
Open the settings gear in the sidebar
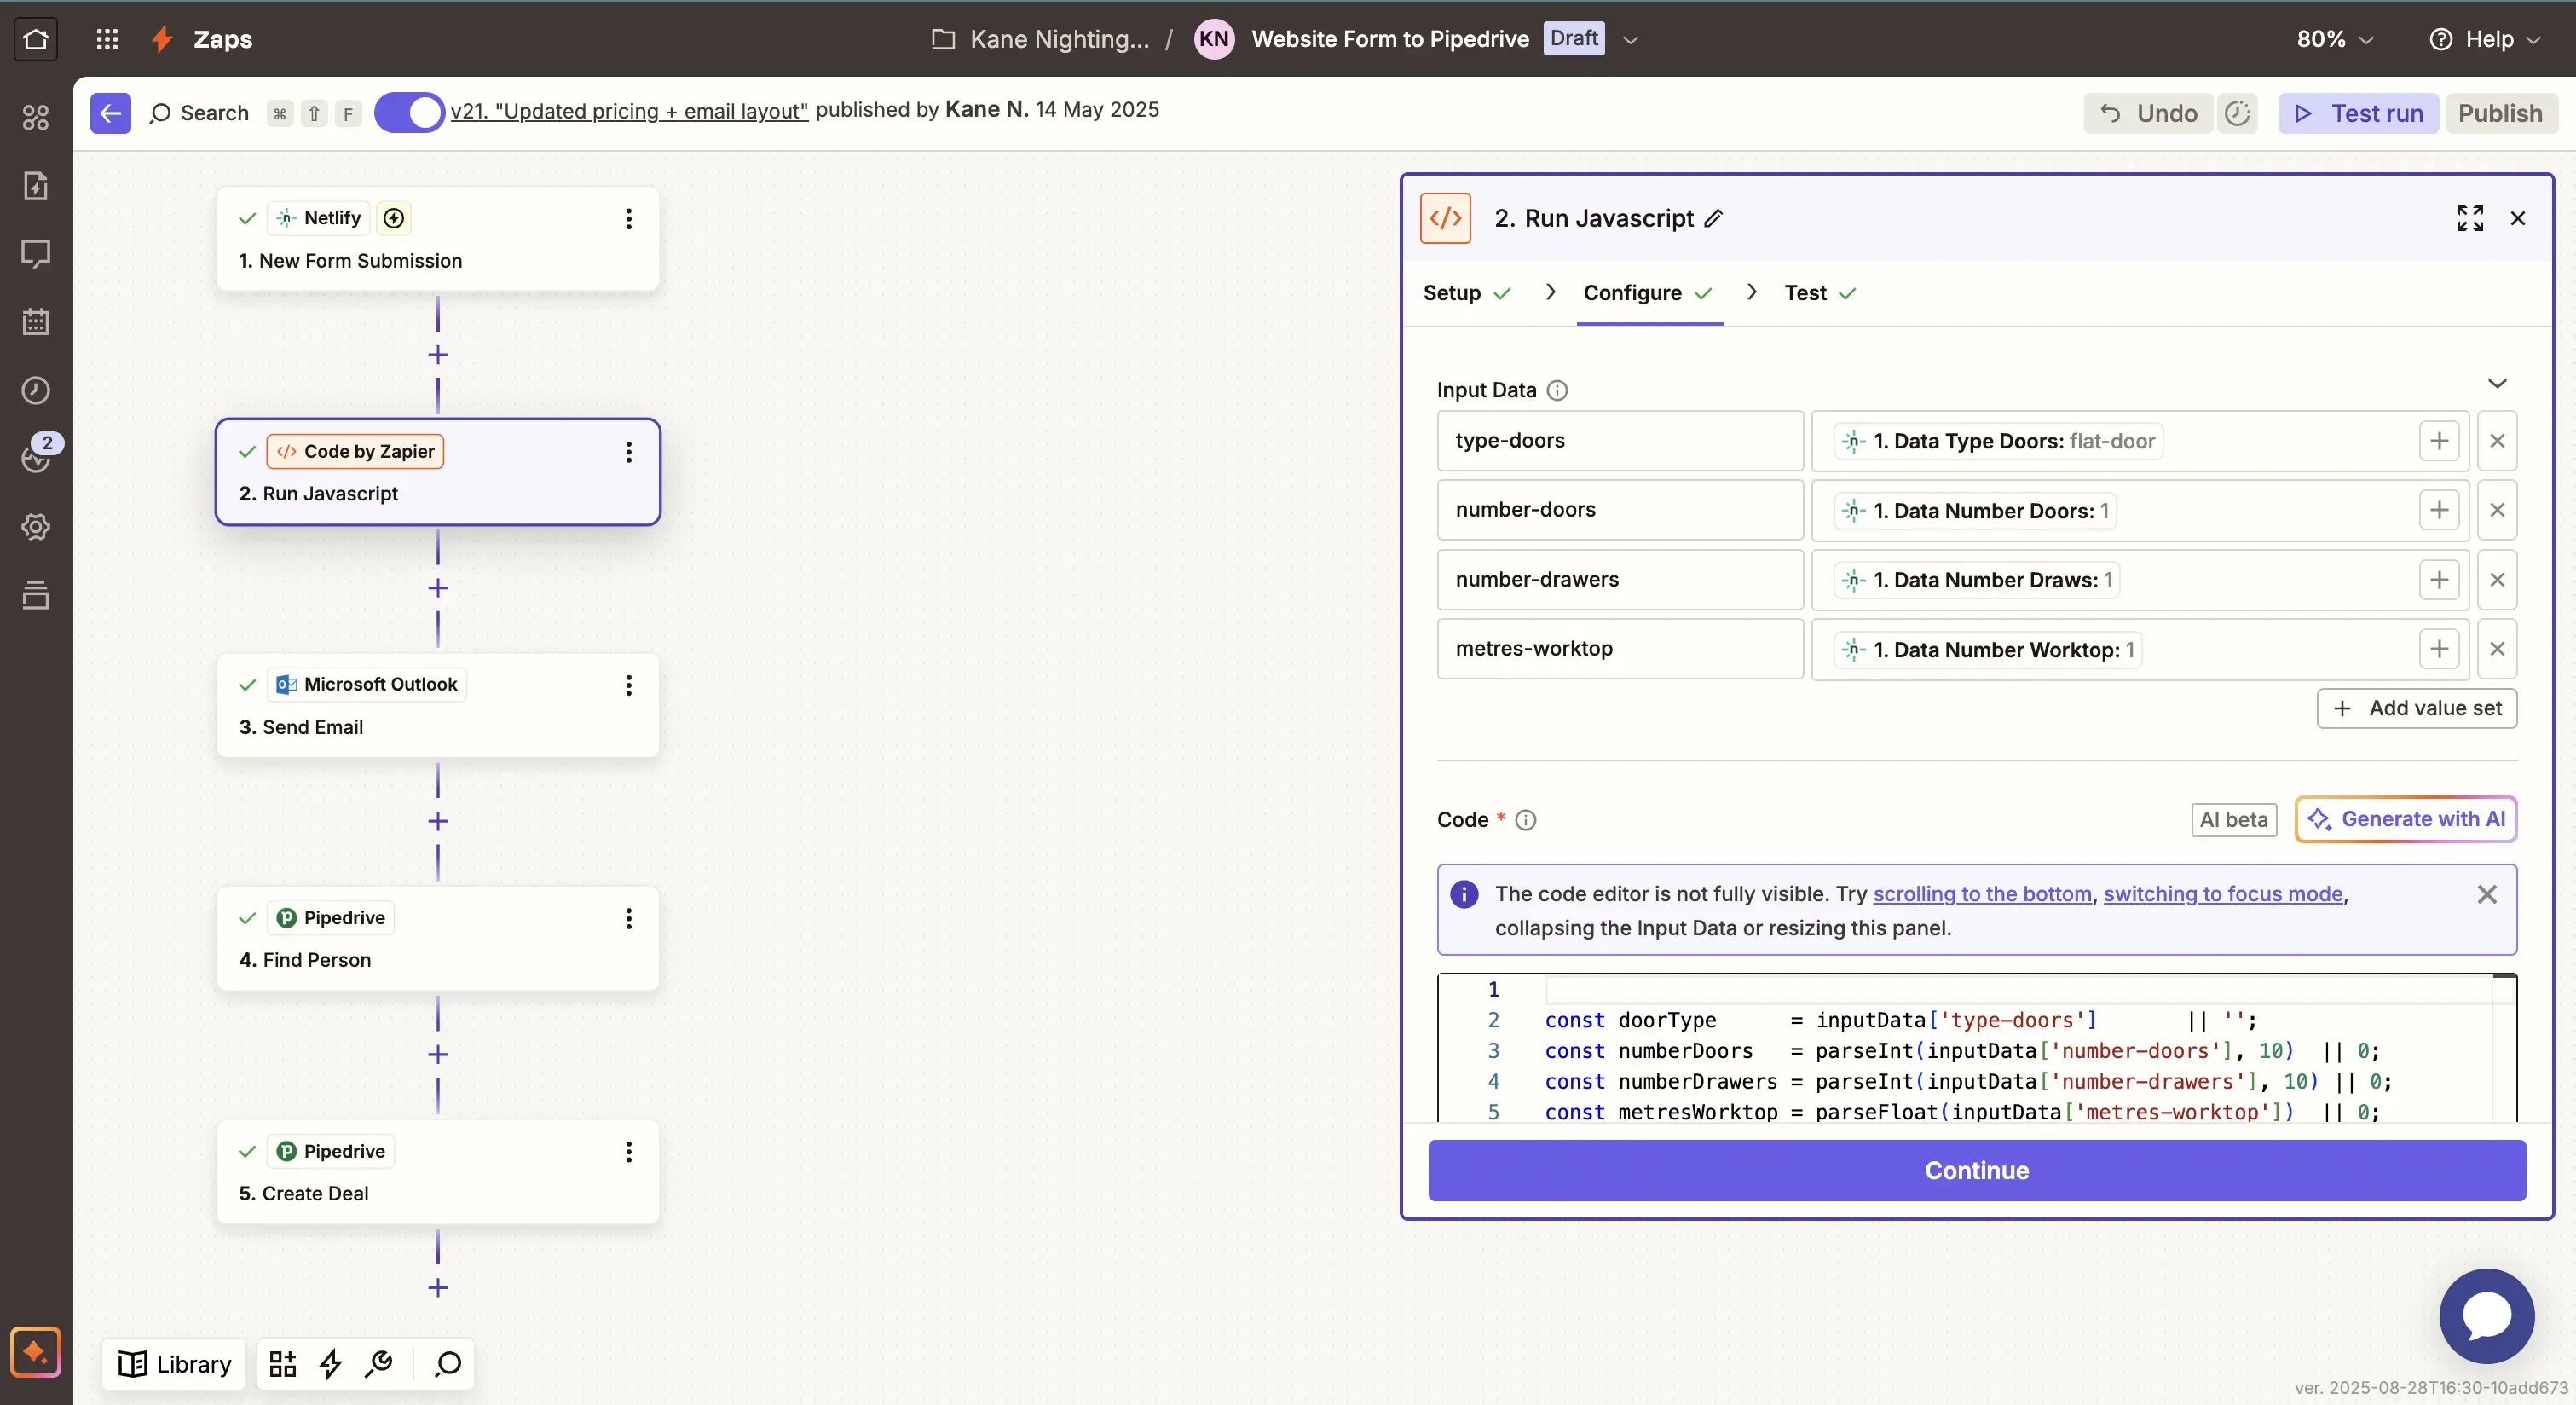click(x=36, y=526)
